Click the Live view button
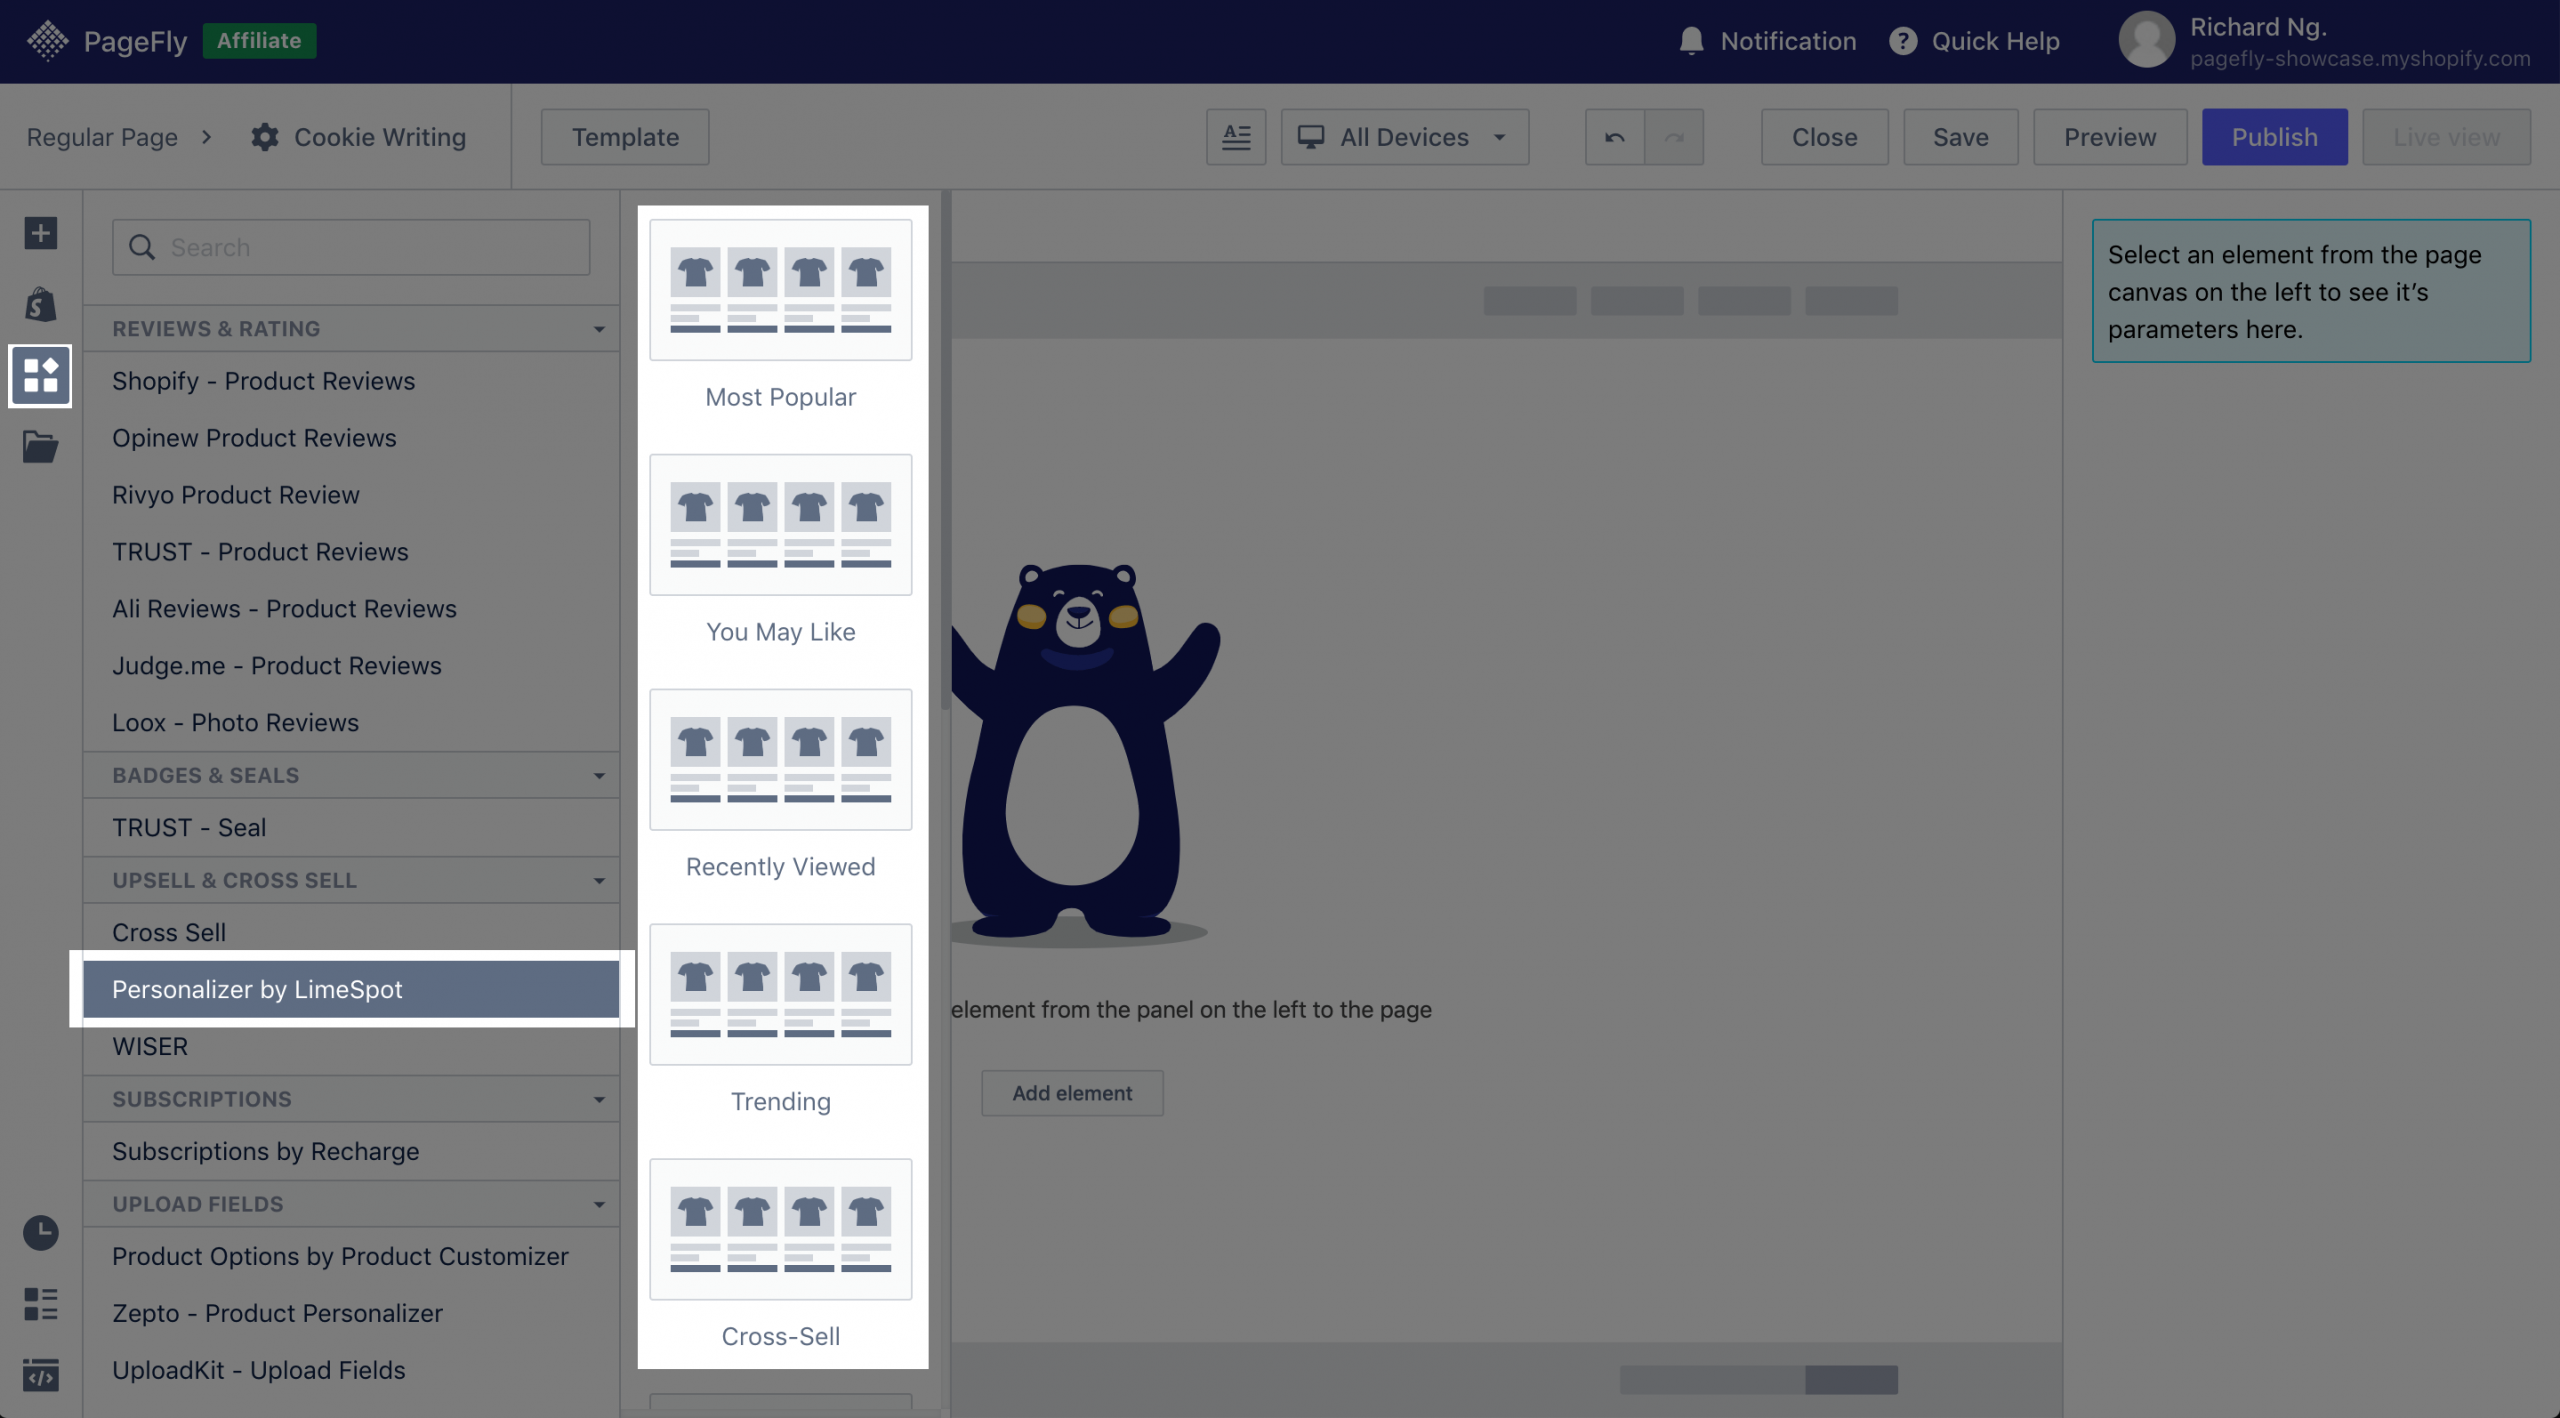This screenshot has width=2560, height=1418. [2446, 137]
